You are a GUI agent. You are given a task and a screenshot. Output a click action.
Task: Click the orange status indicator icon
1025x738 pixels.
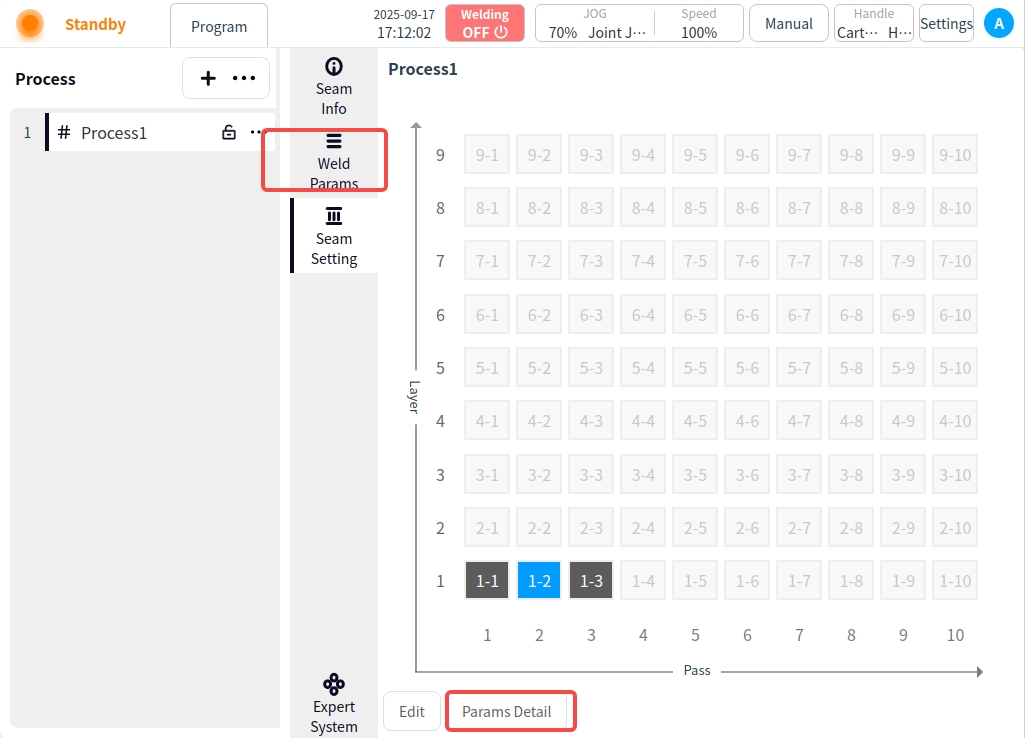[30, 24]
